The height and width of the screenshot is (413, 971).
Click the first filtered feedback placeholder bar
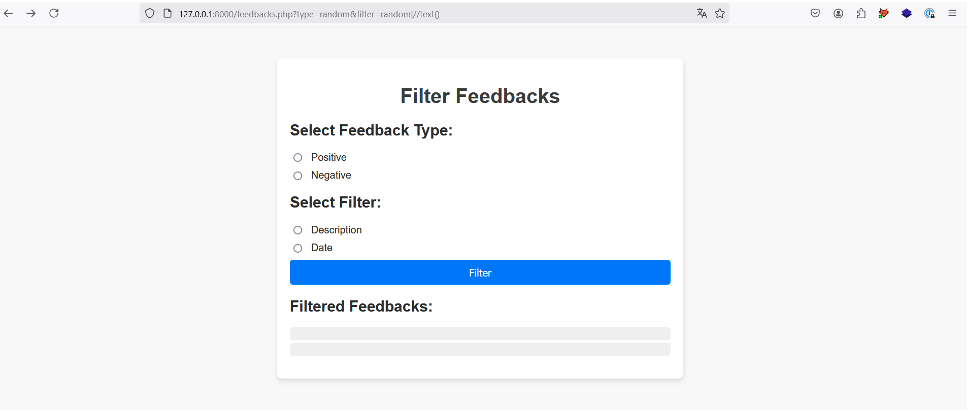coord(480,333)
